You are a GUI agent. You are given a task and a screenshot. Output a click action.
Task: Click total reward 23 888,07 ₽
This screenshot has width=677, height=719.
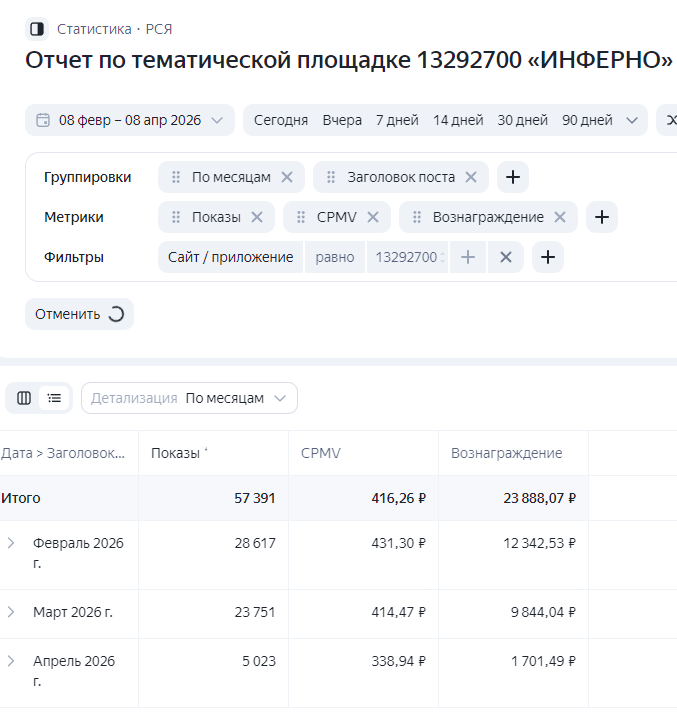coord(539,498)
